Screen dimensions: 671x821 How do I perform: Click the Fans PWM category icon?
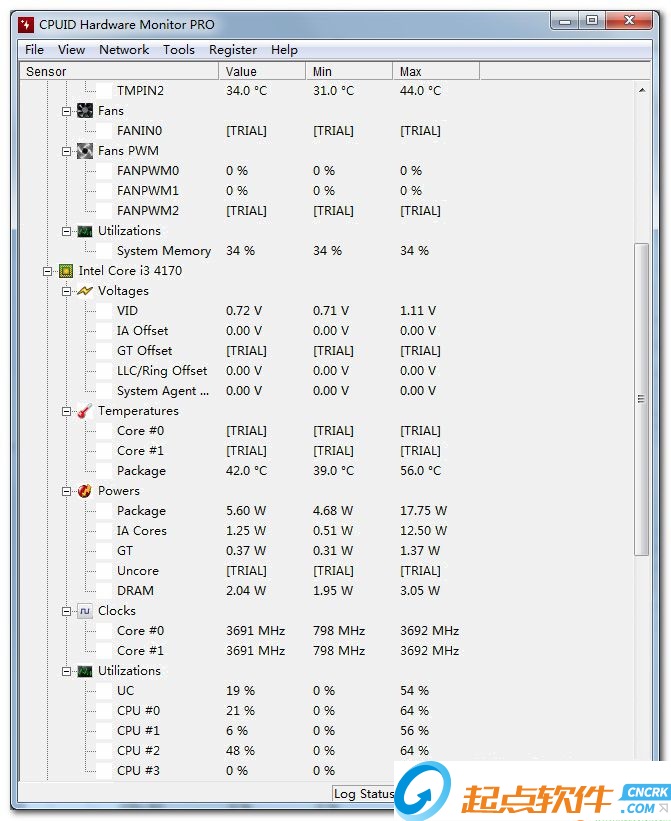(x=85, y=151)
